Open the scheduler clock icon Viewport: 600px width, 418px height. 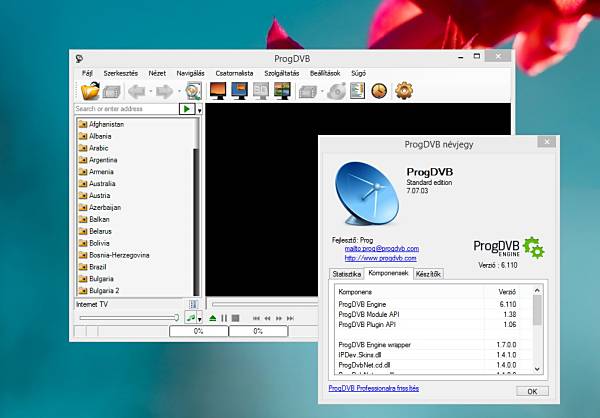point(379,91)
